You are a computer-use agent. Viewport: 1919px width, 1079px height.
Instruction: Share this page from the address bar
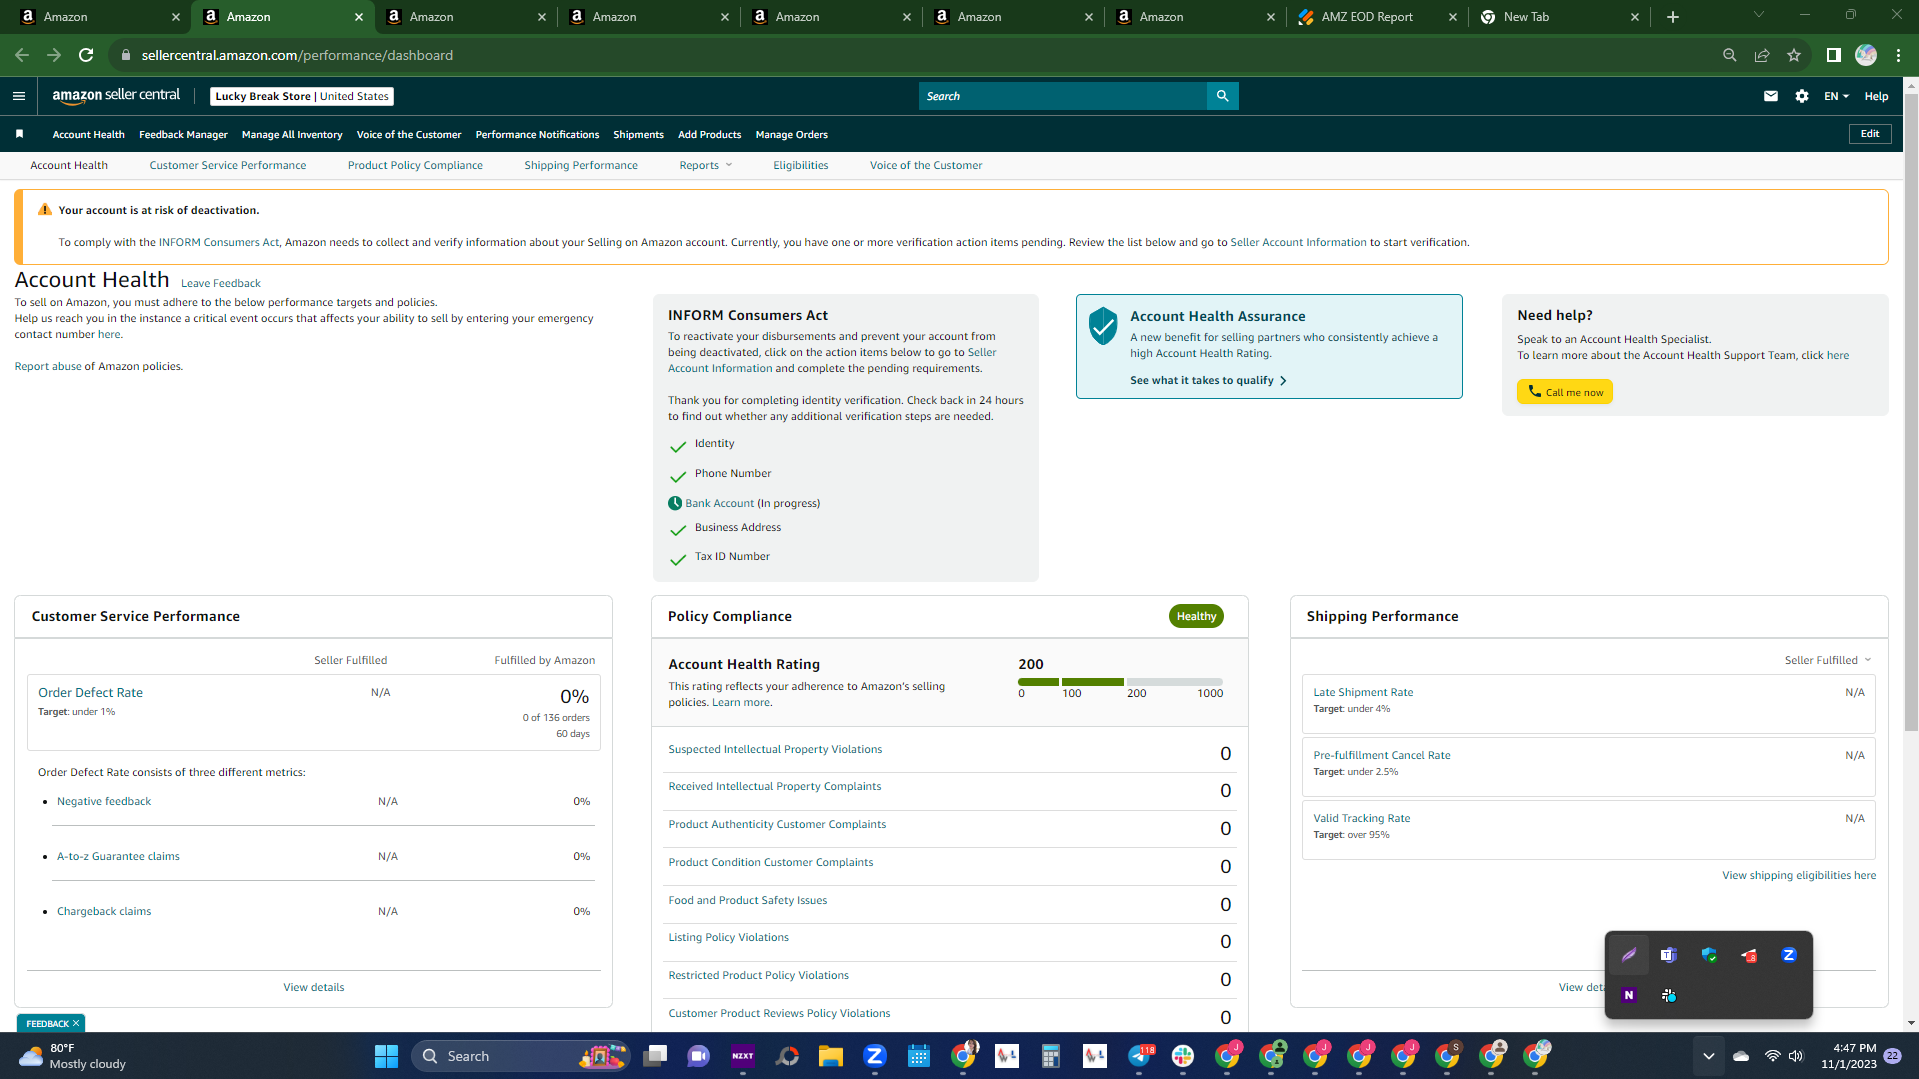(1762, 55)
